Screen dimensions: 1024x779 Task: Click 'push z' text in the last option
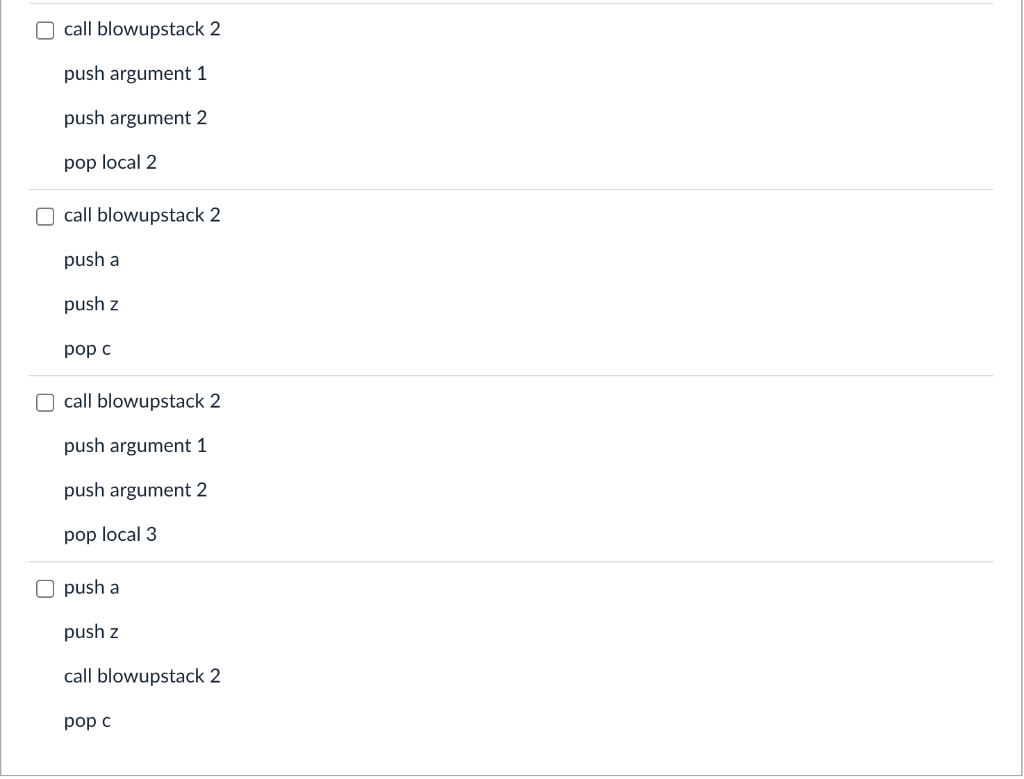[91, 632]
